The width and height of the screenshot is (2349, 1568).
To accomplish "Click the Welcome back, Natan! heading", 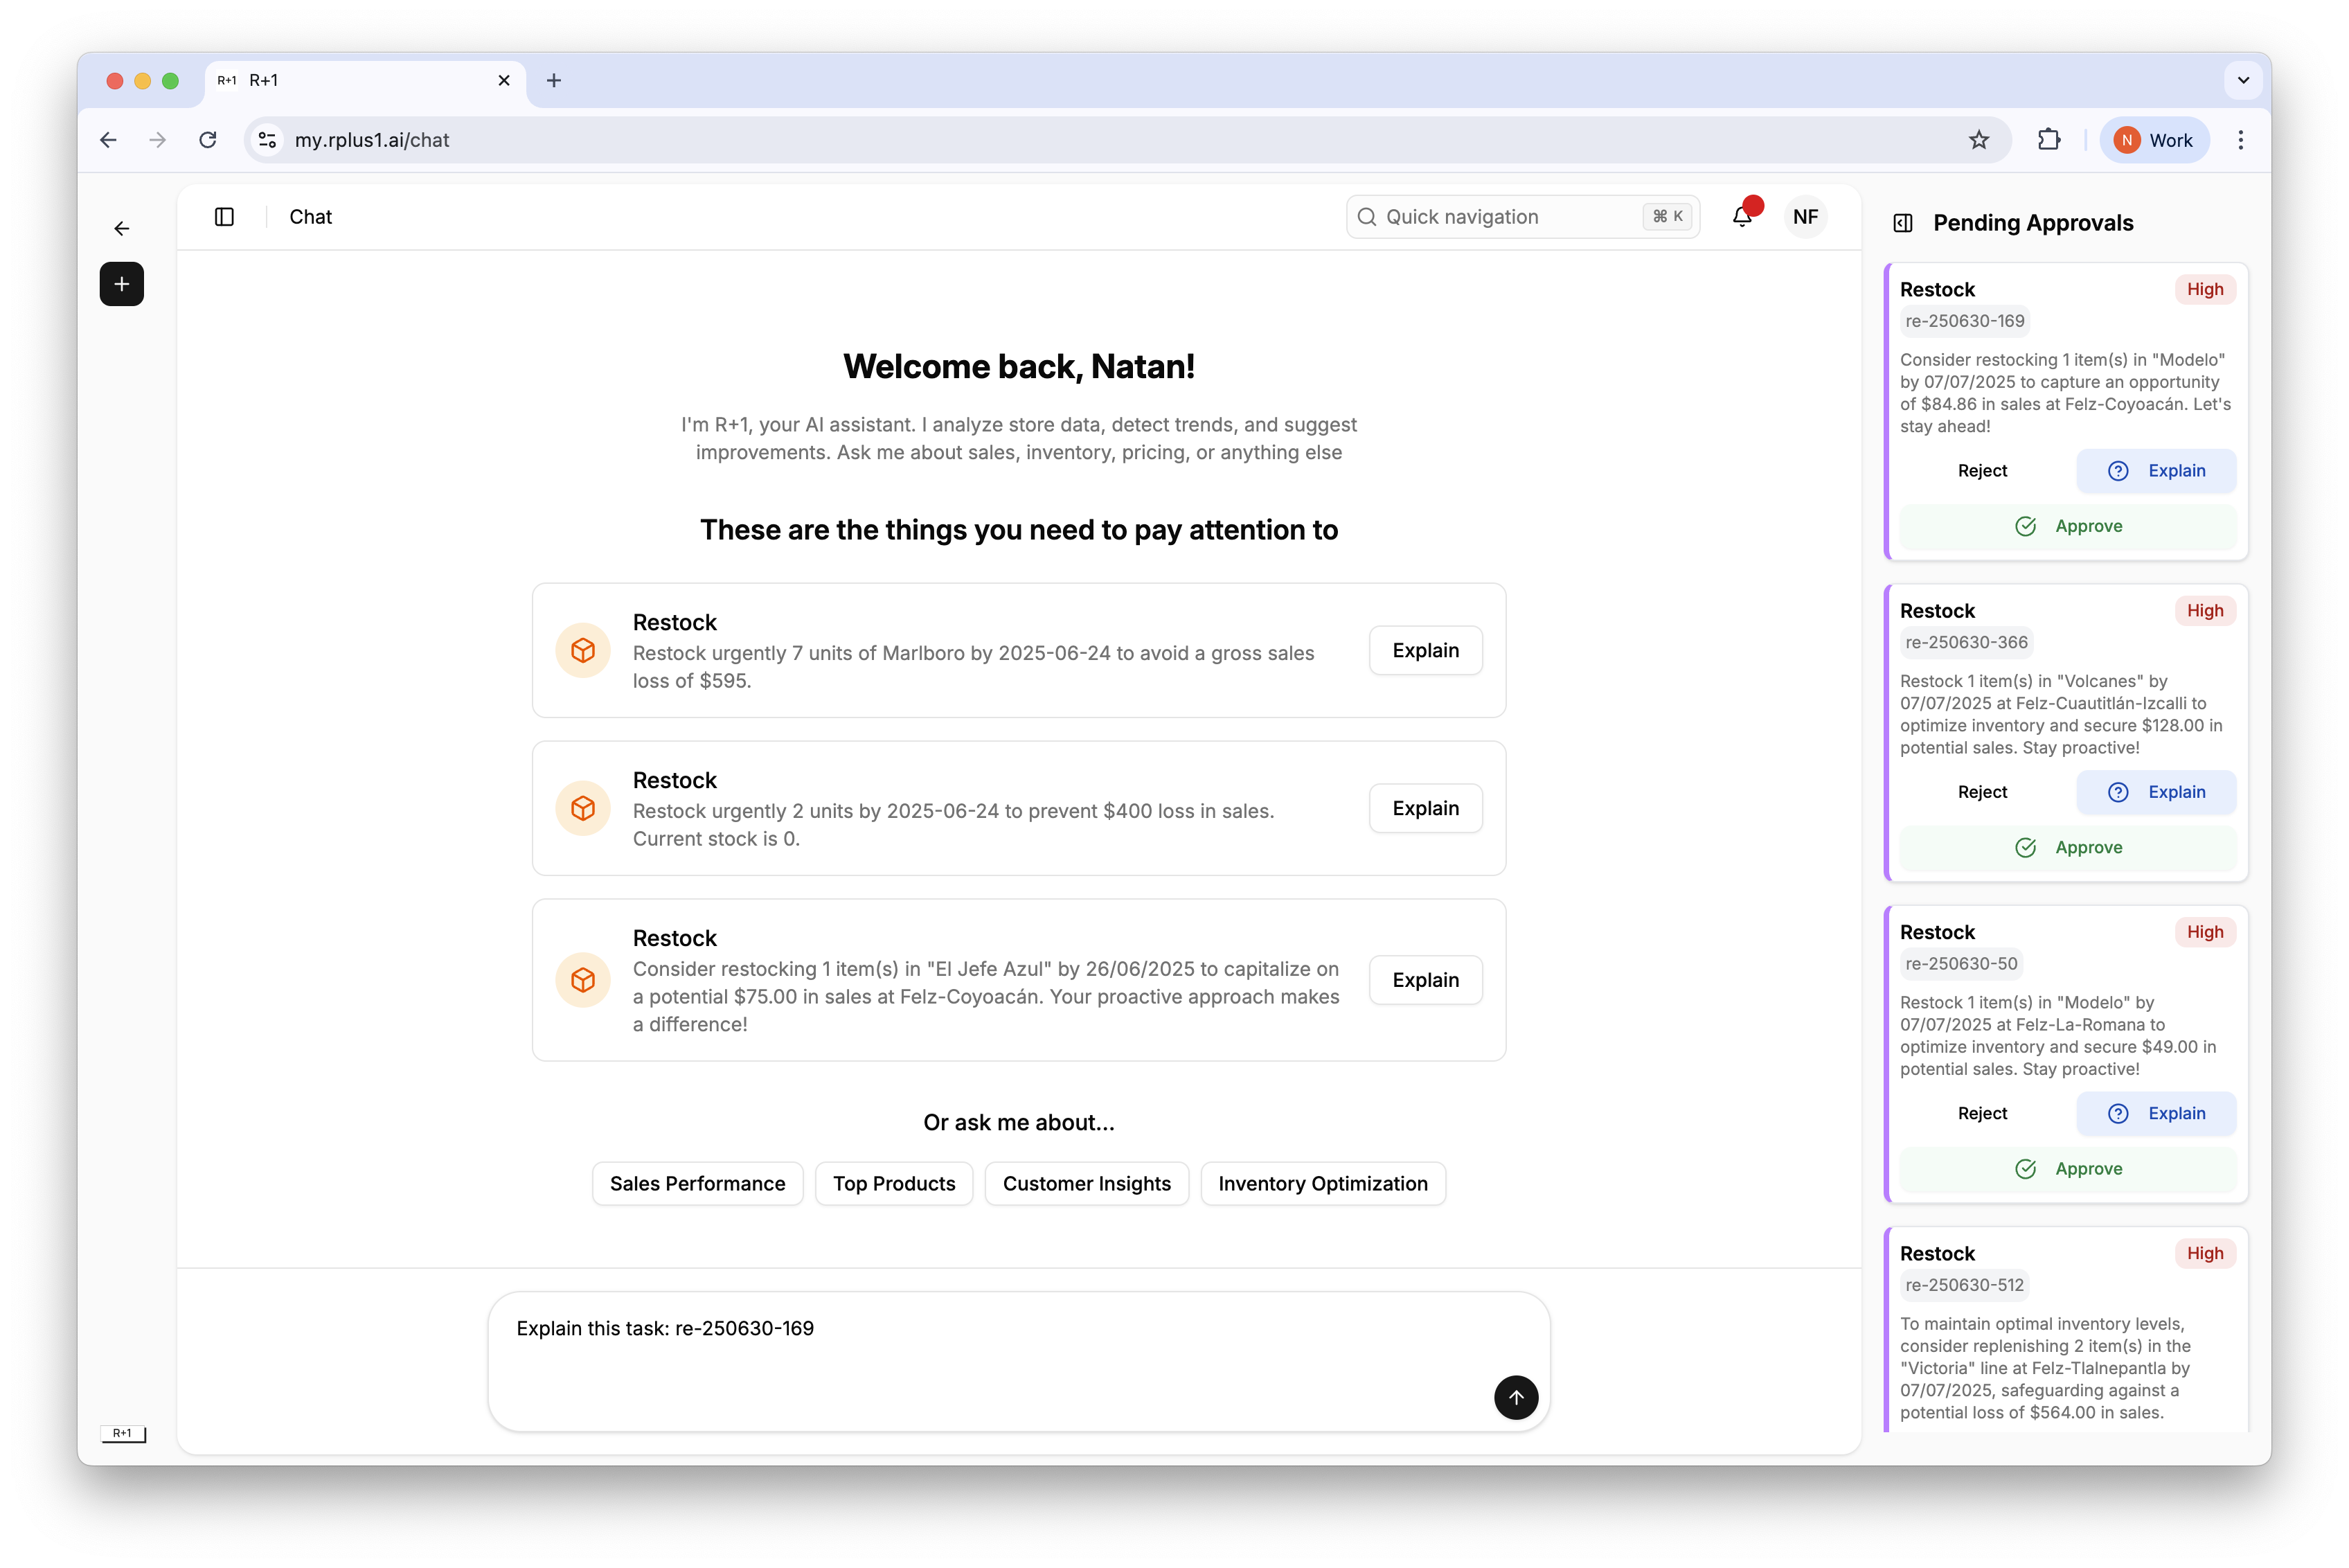I will [1018, 366].
